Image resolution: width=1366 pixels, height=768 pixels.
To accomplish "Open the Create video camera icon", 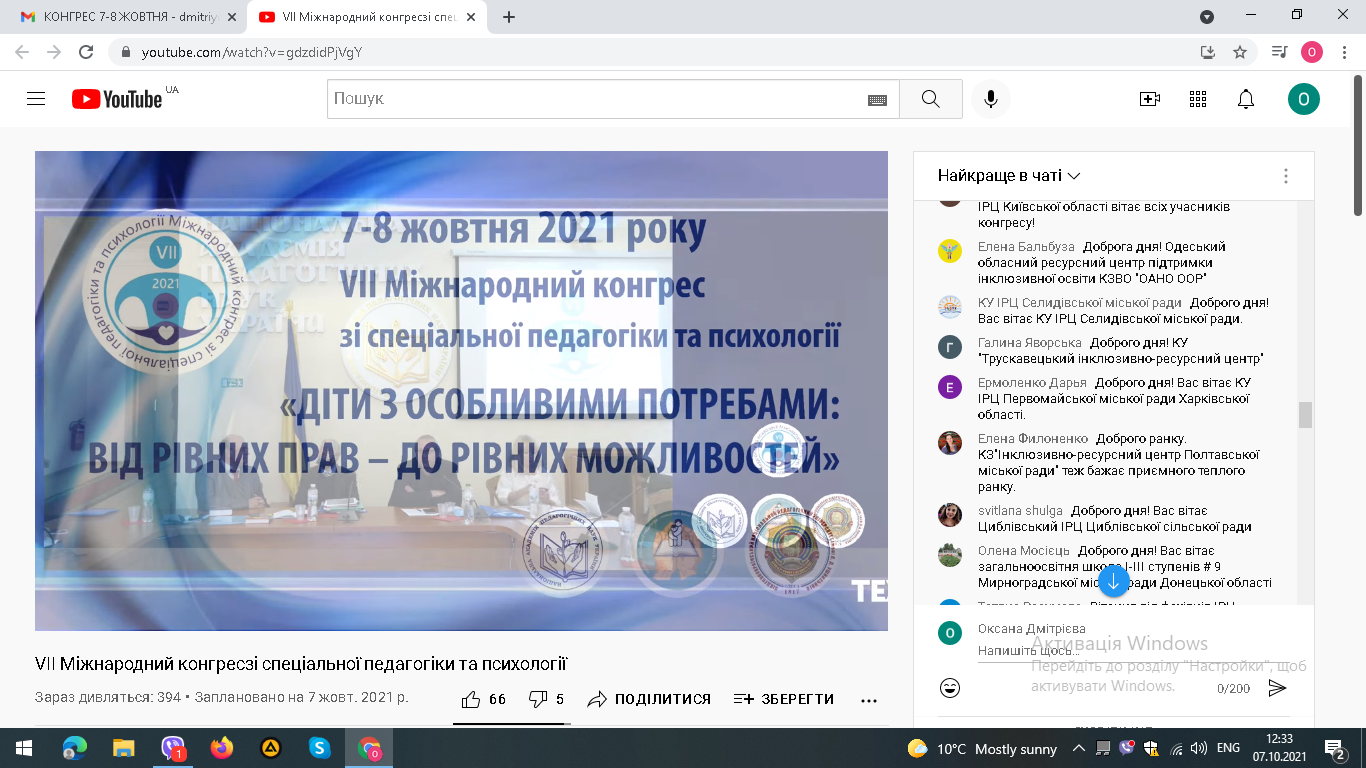I will click(x=1150, y=99).
